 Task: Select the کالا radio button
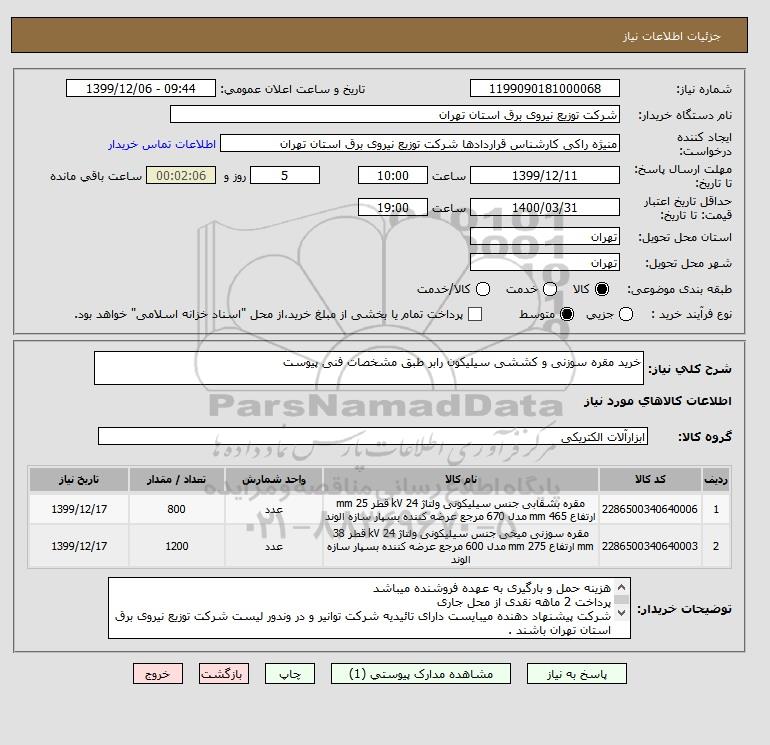pos(602,289)
